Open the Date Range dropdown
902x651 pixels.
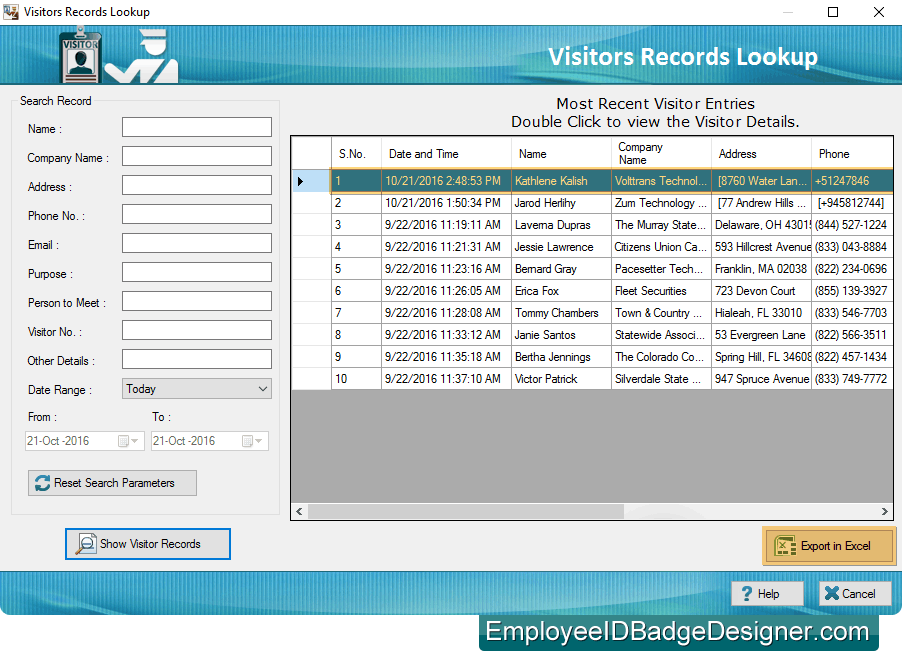(x=264, y=388)
